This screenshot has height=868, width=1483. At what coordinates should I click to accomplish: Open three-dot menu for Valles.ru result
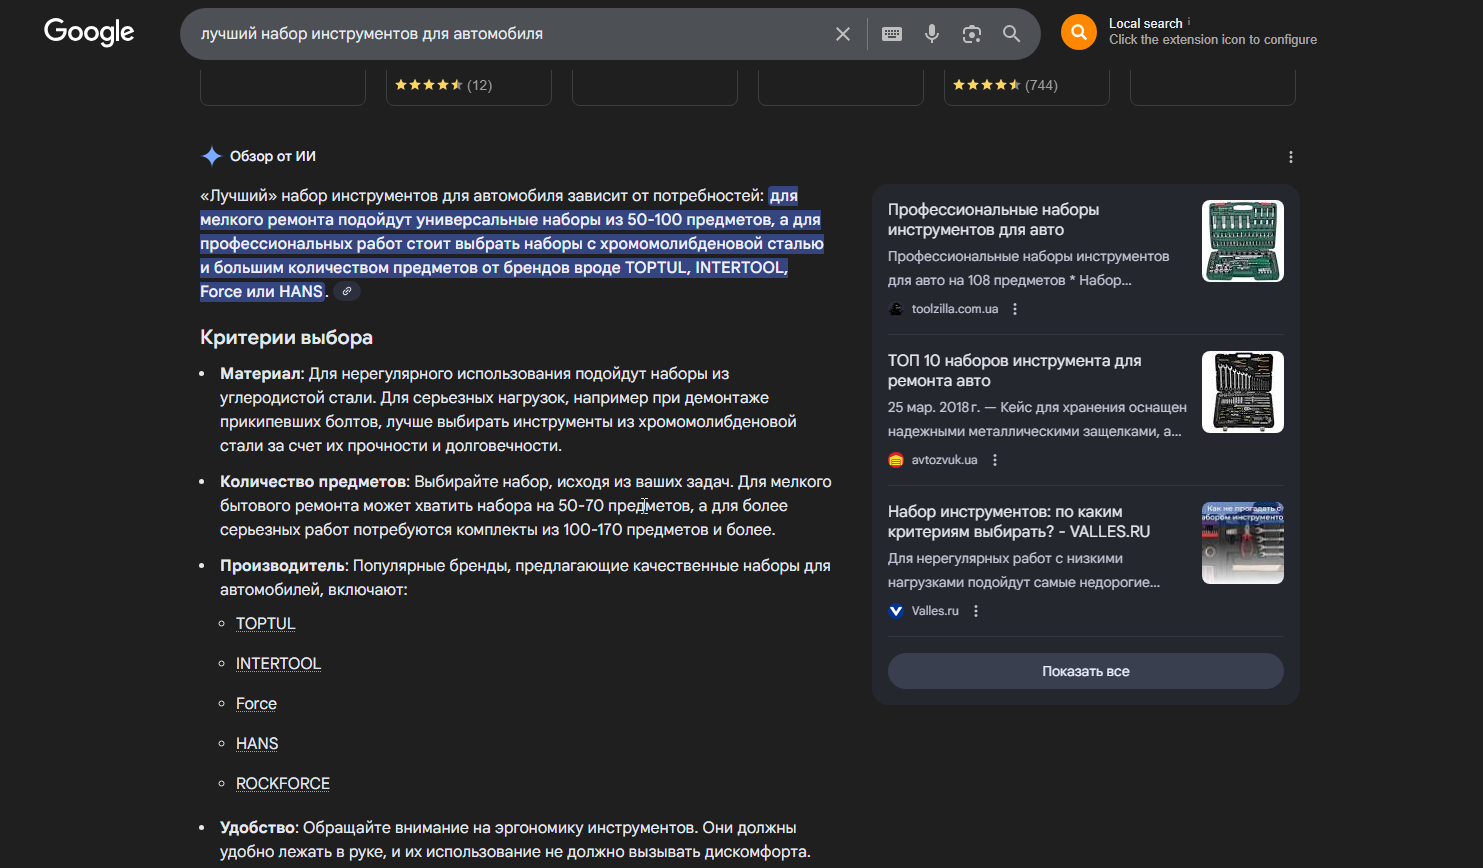[x=976, y=611]
